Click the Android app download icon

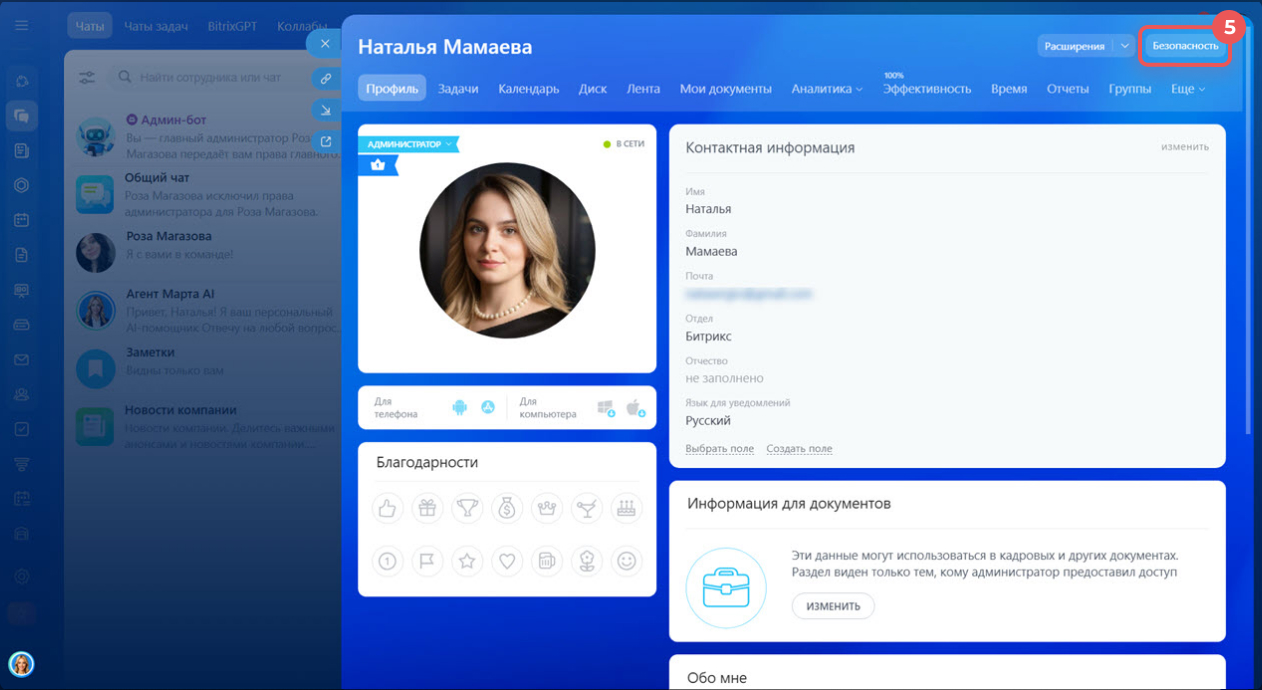click(460, 407)
